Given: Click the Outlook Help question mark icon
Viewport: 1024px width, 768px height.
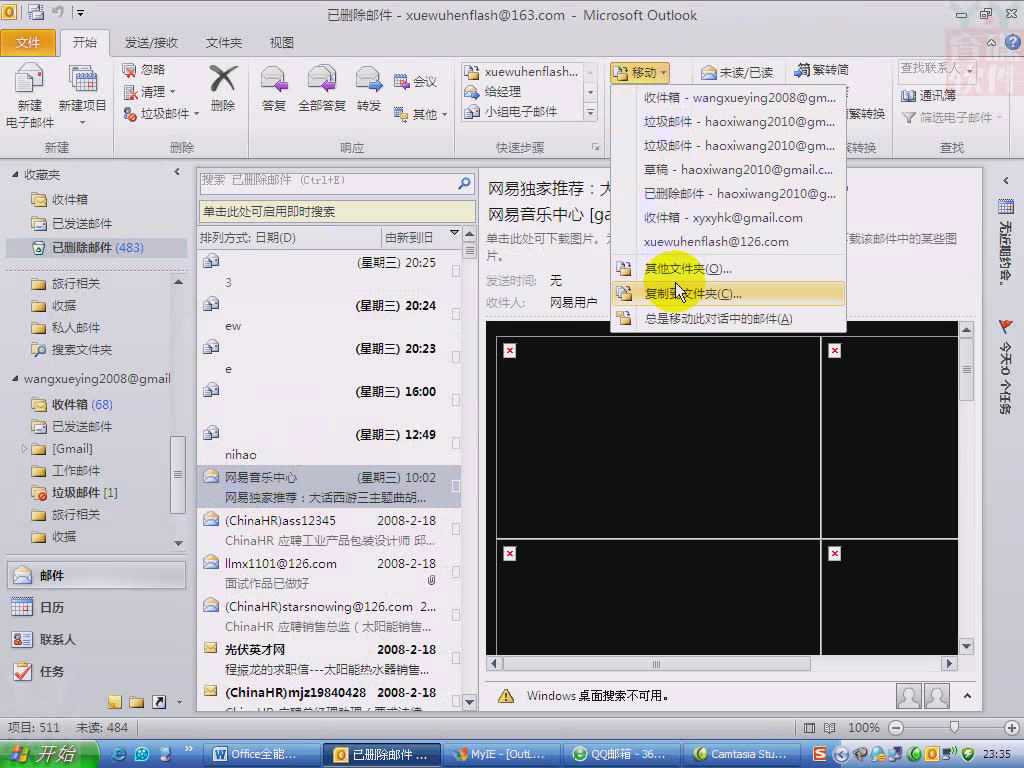Looking at the screenshot, I should [x=1013, y=42].
